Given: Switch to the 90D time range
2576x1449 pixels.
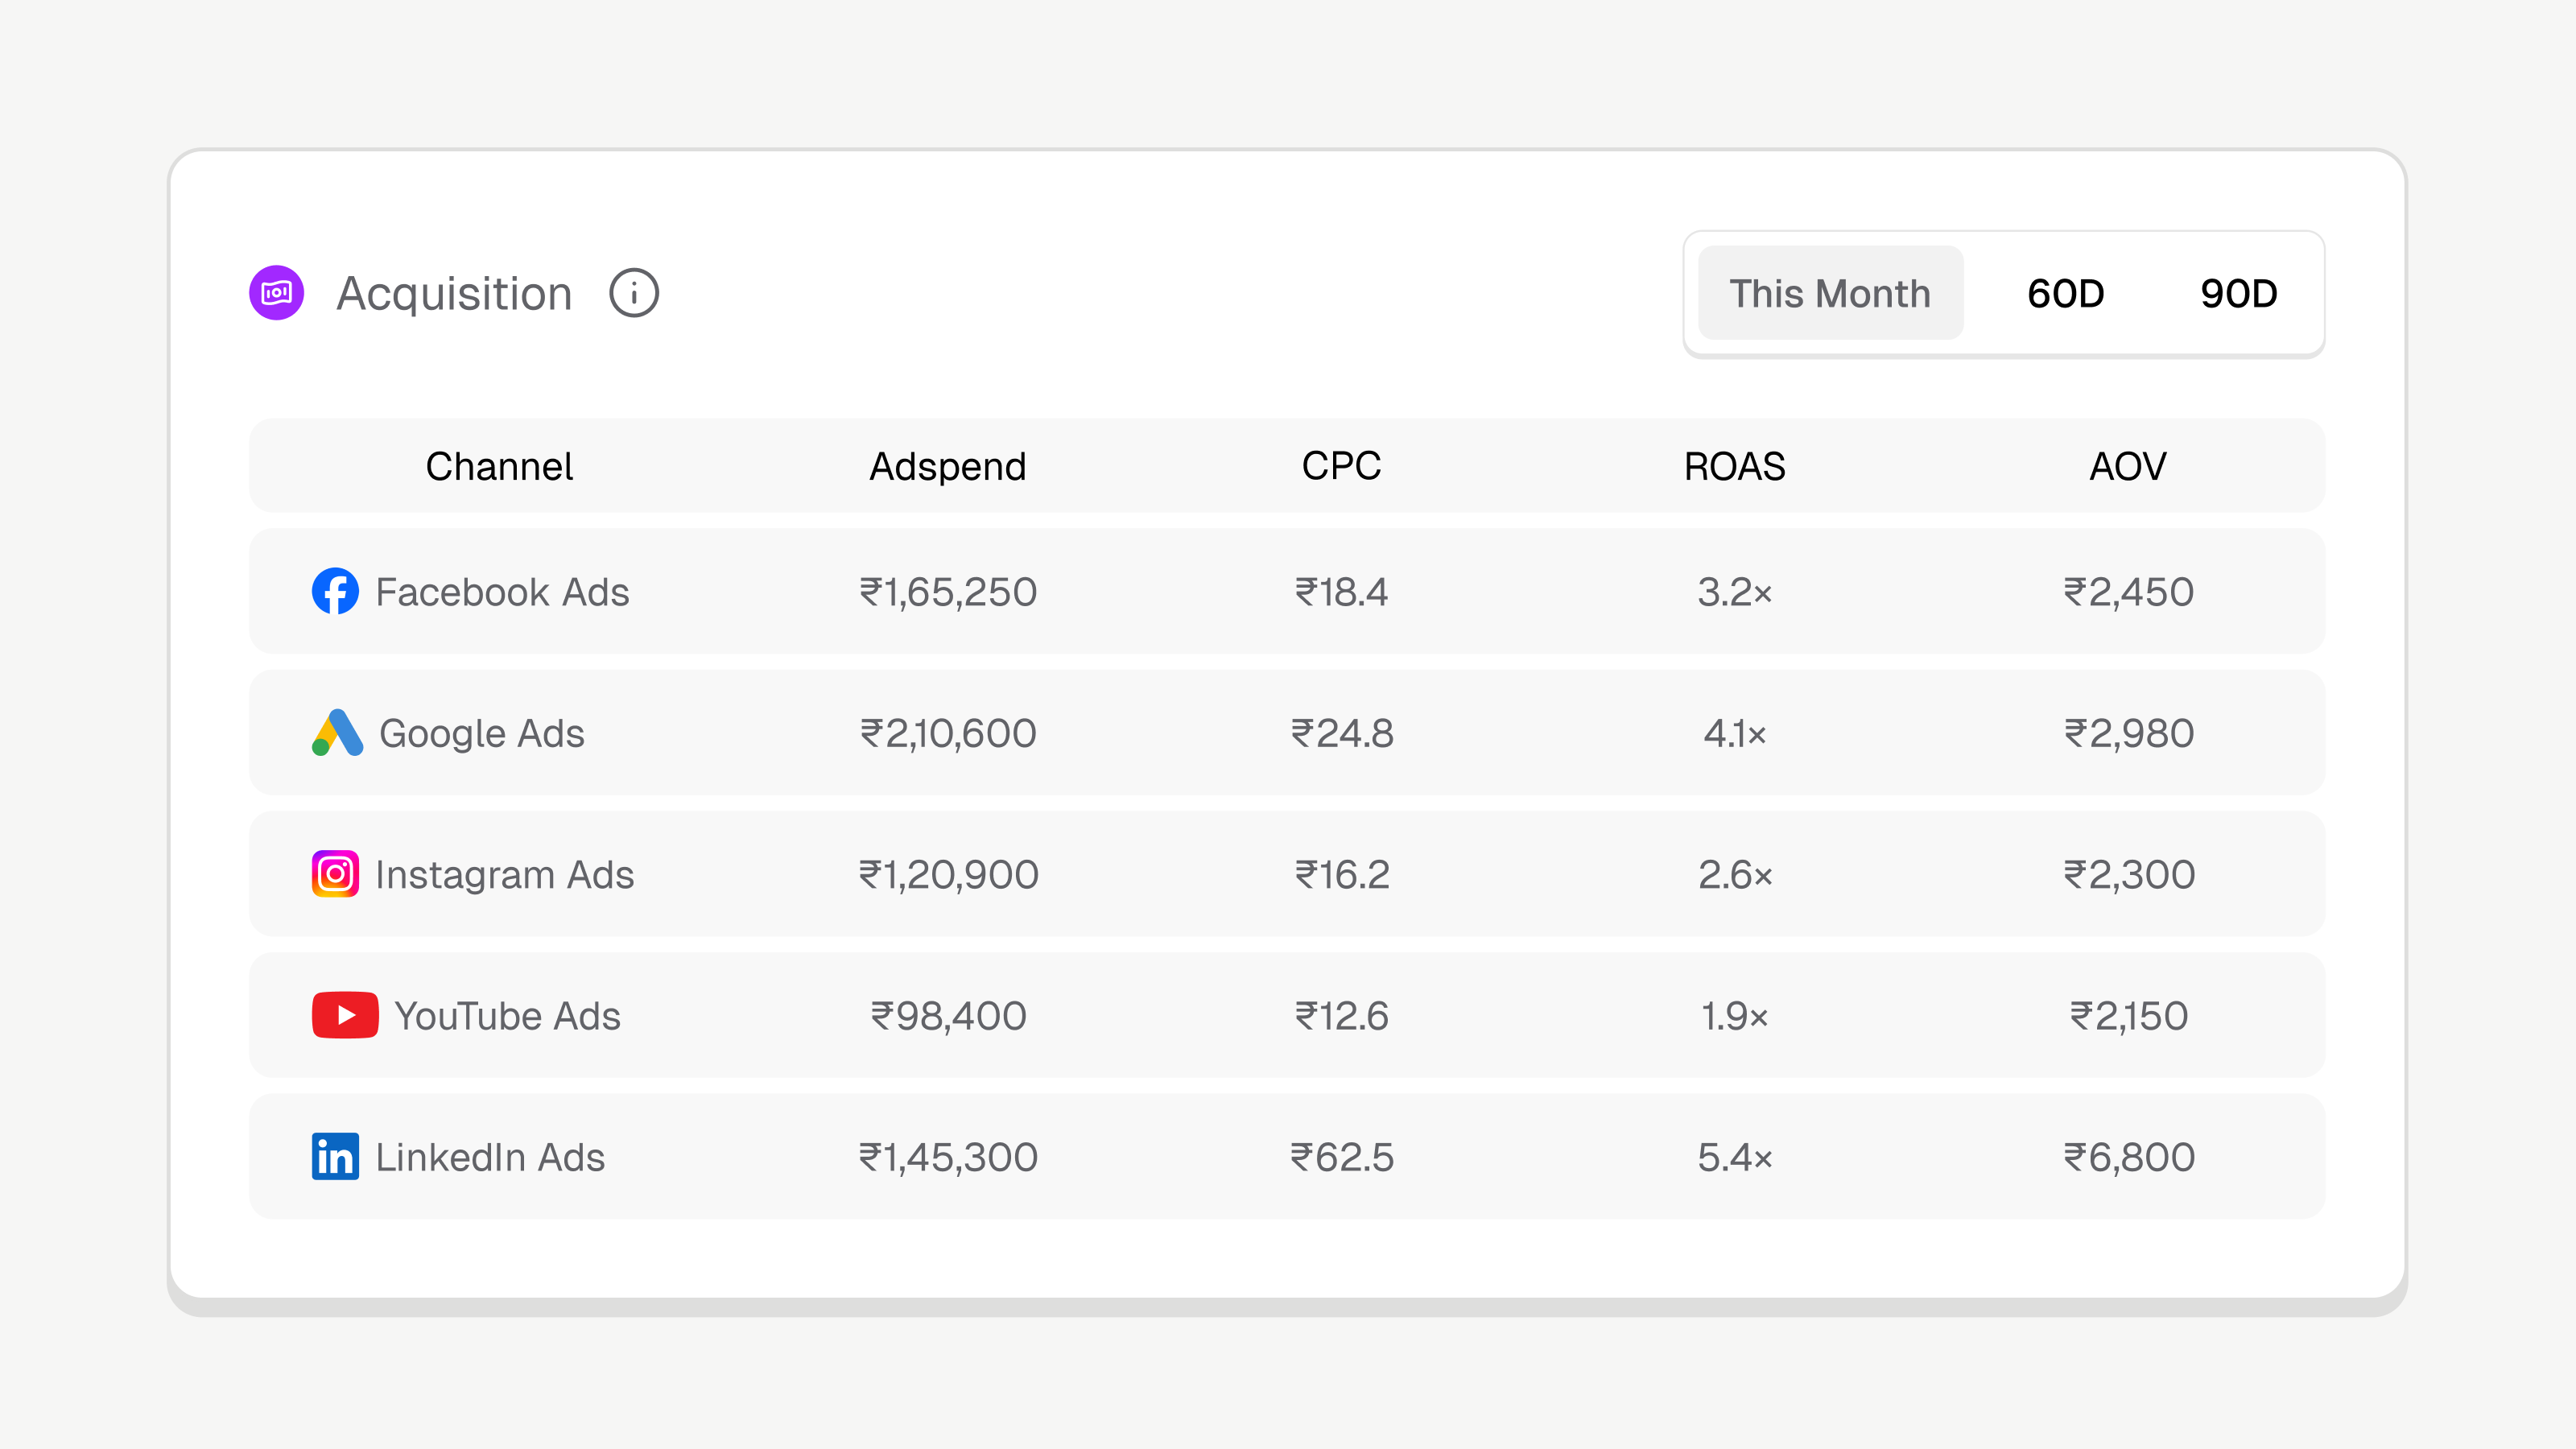Looking at the screenshot, I should click(2238, 293).
